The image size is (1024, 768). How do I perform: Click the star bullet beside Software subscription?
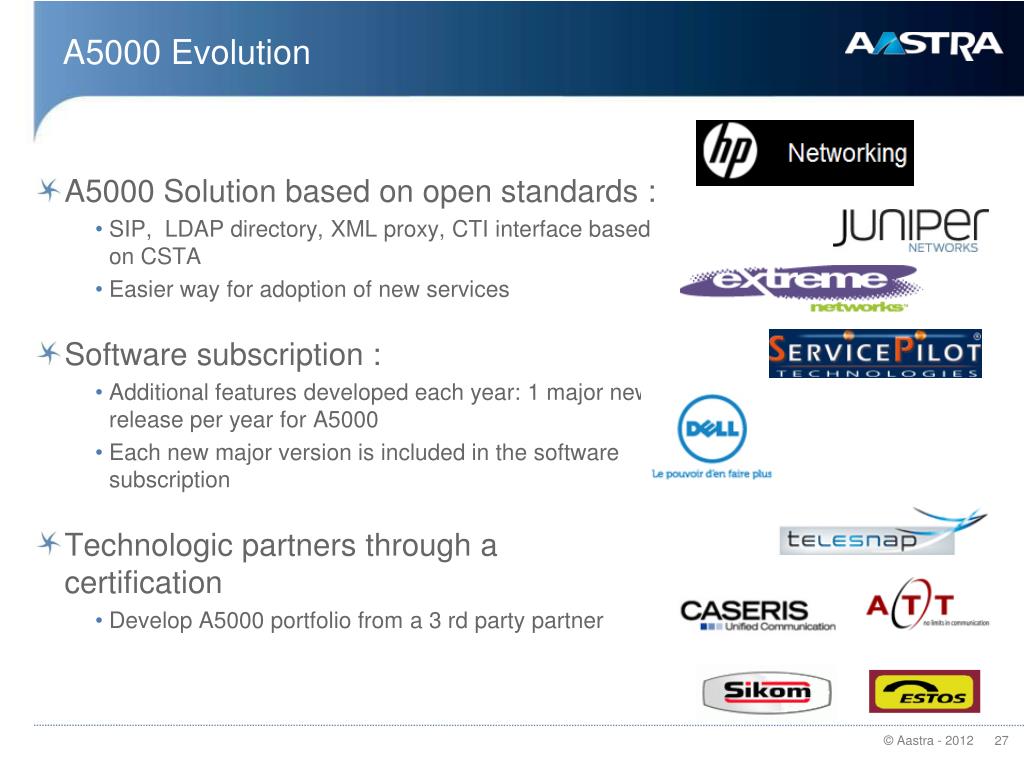pyautogui.click(x=49, y=353)
